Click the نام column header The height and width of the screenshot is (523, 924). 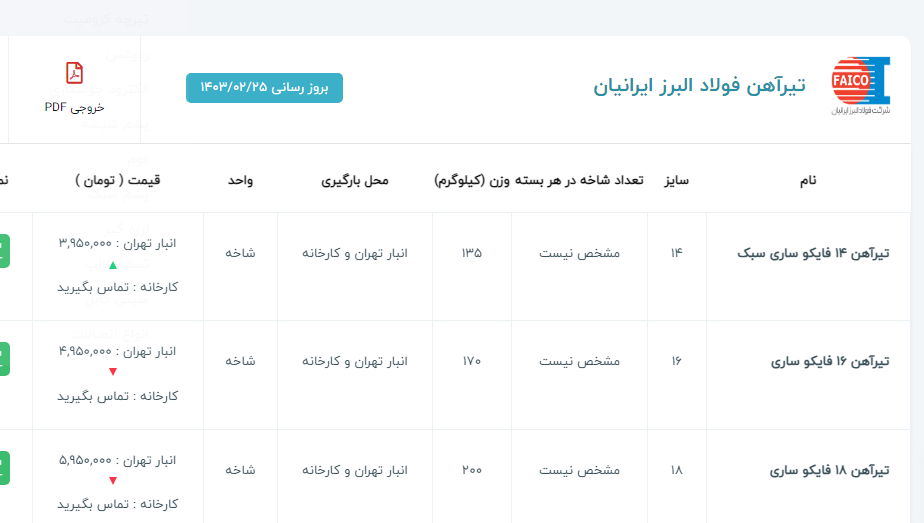pyautogui.click(x=808, y=180)
